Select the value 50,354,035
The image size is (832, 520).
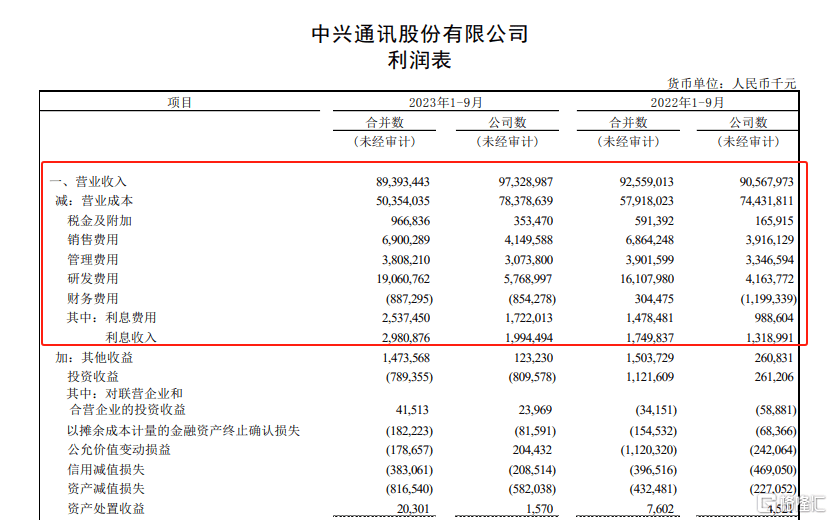click(x=403, y=201)
